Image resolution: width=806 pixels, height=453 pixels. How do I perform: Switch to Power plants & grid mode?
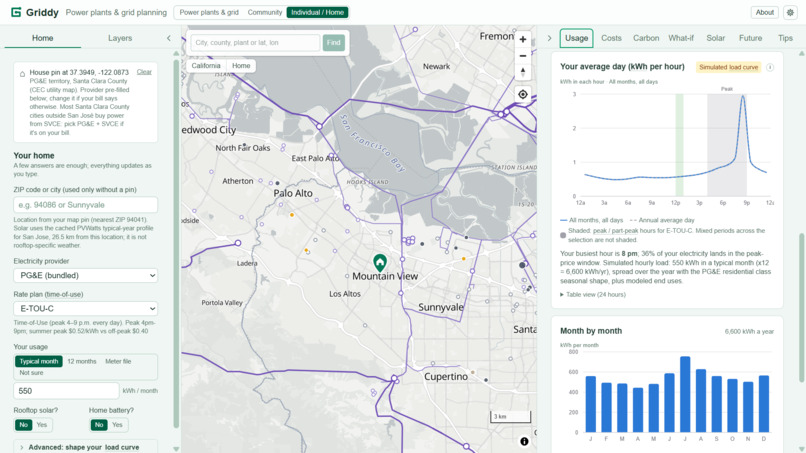point(209,12)
